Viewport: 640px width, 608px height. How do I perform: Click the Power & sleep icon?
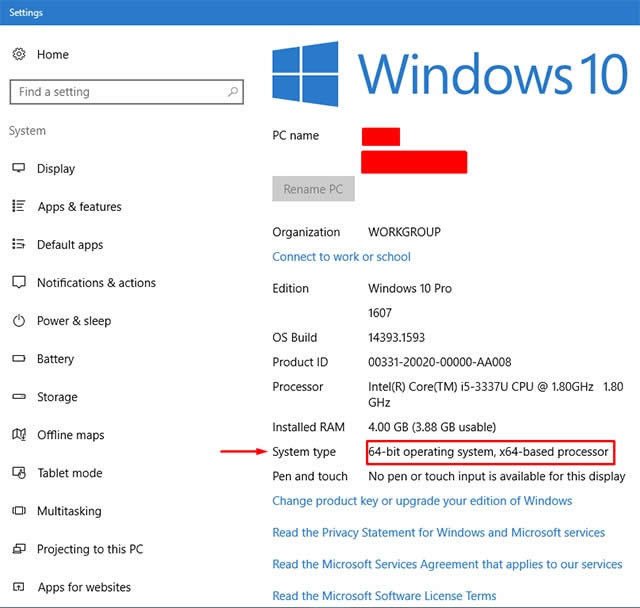(19, 320)
